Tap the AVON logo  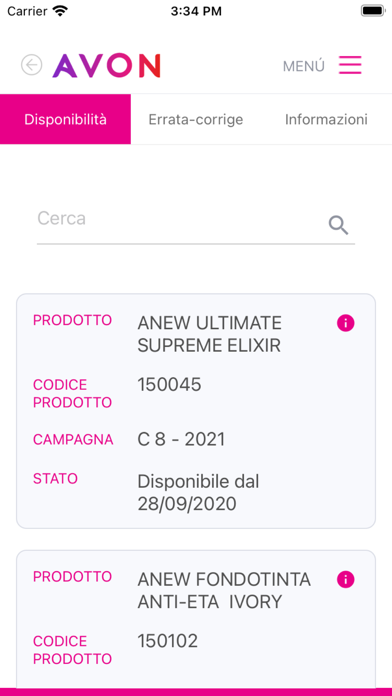[x=107, y=66]
